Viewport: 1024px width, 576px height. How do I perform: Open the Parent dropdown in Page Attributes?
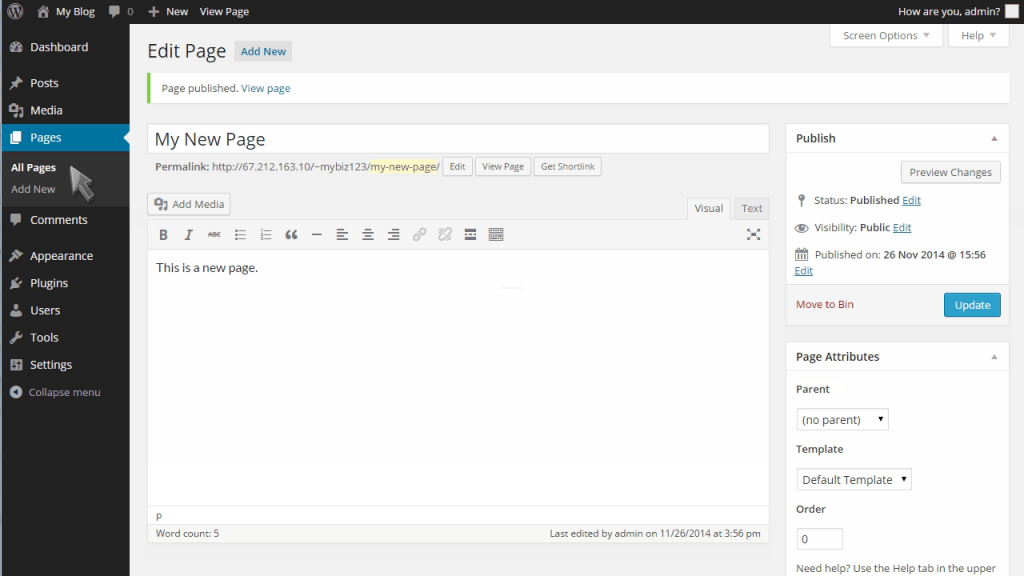[842, 419]
